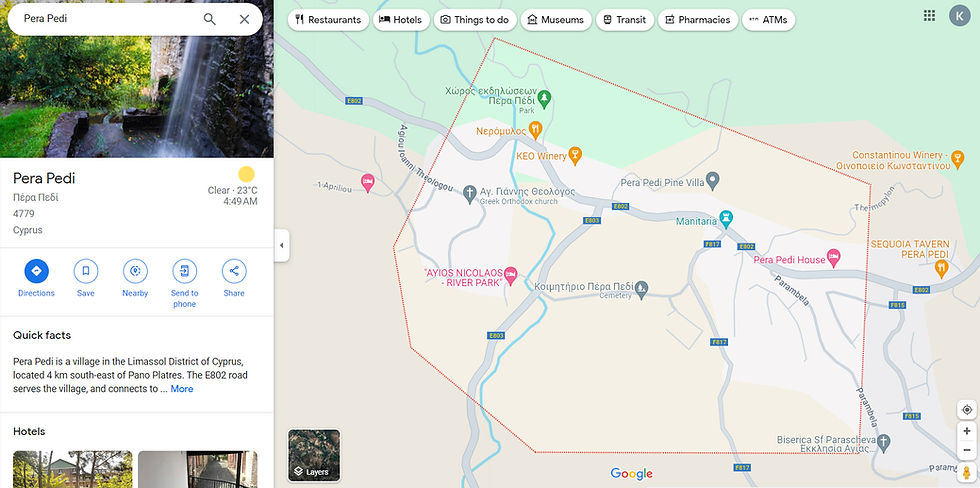Select Sequoia Tavern marker
This screenshot has height=488, width=980.
pyautogui.click(x=941, y=269)
